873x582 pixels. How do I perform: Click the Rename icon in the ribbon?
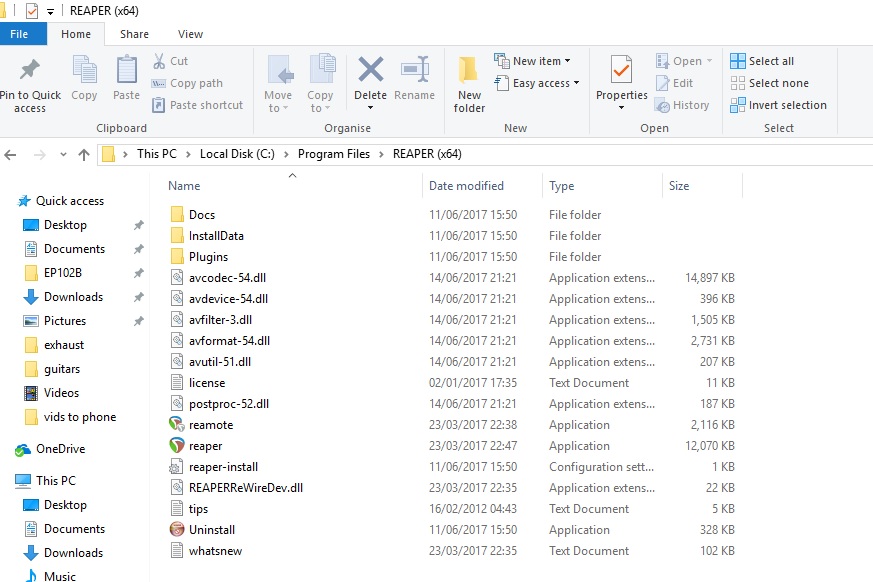coord(414,72)
